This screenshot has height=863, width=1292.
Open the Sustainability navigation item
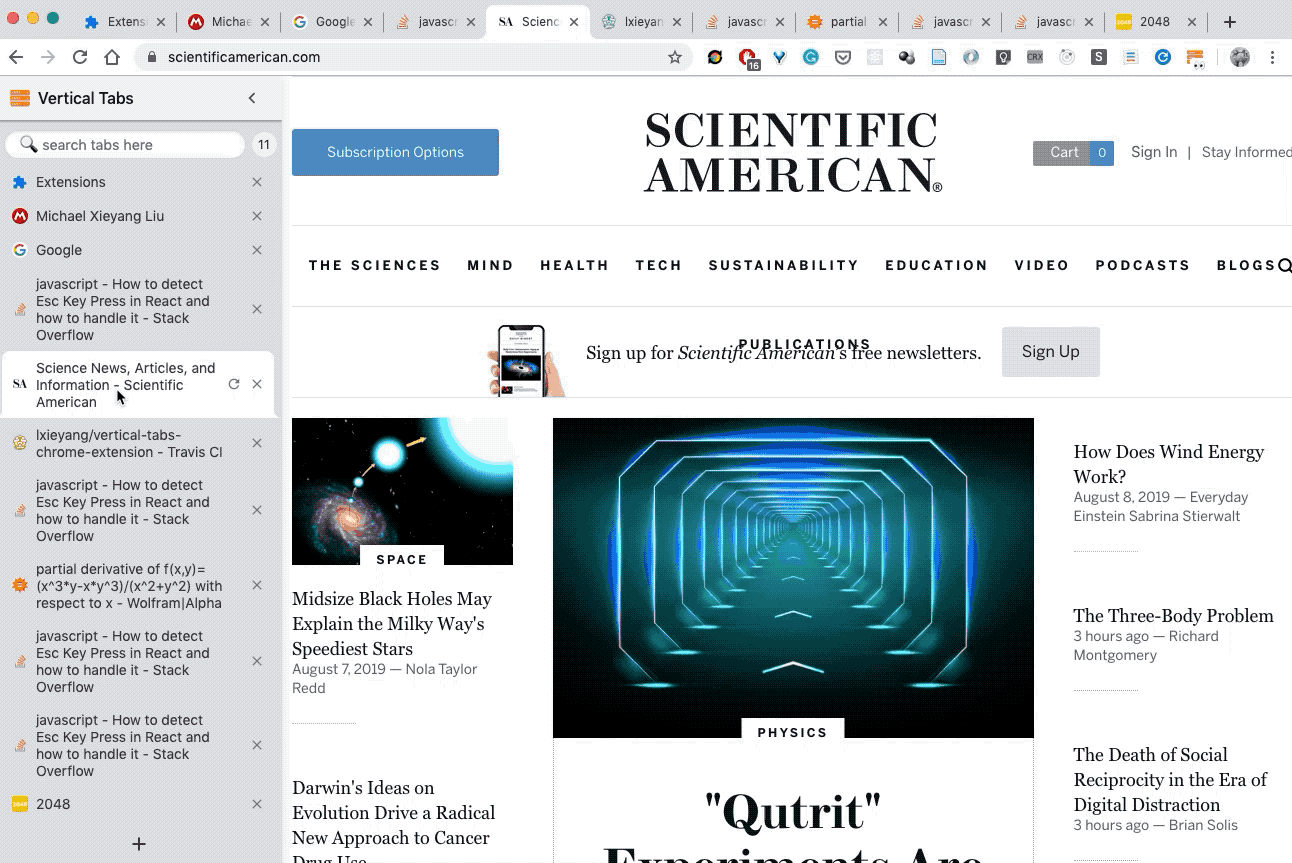(x=784, y=265)
